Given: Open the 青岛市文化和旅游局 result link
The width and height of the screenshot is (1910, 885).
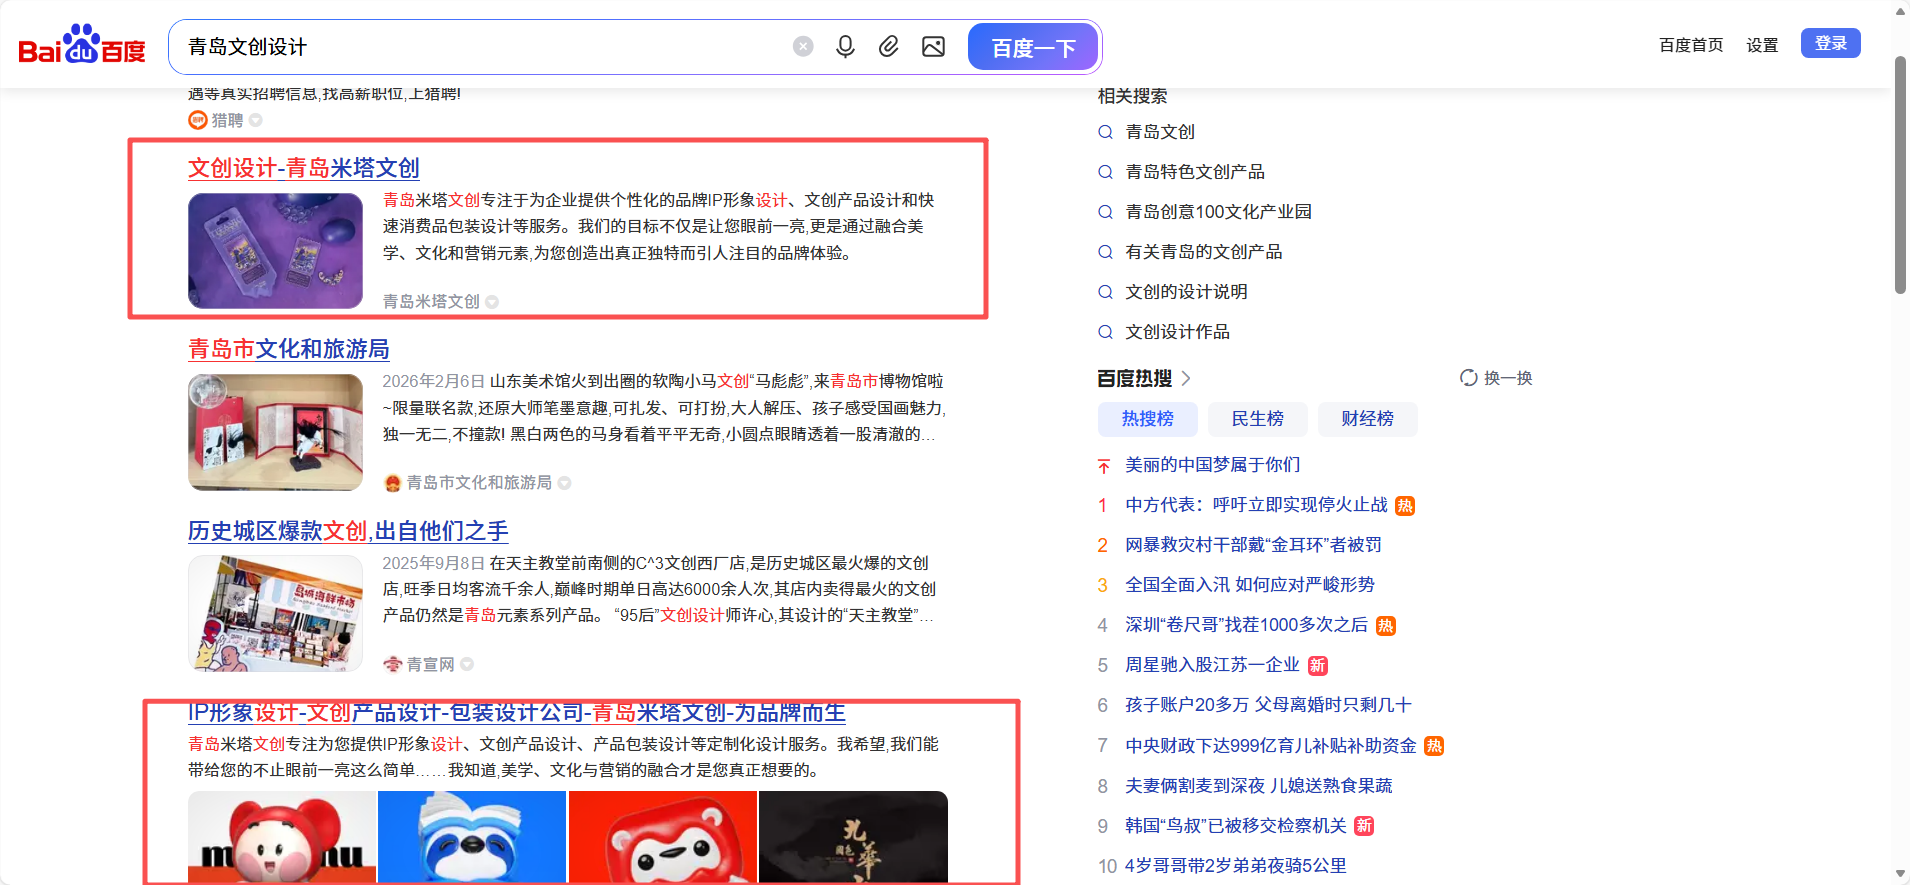Looking at the screenshot, I should [x=288, y=349].
